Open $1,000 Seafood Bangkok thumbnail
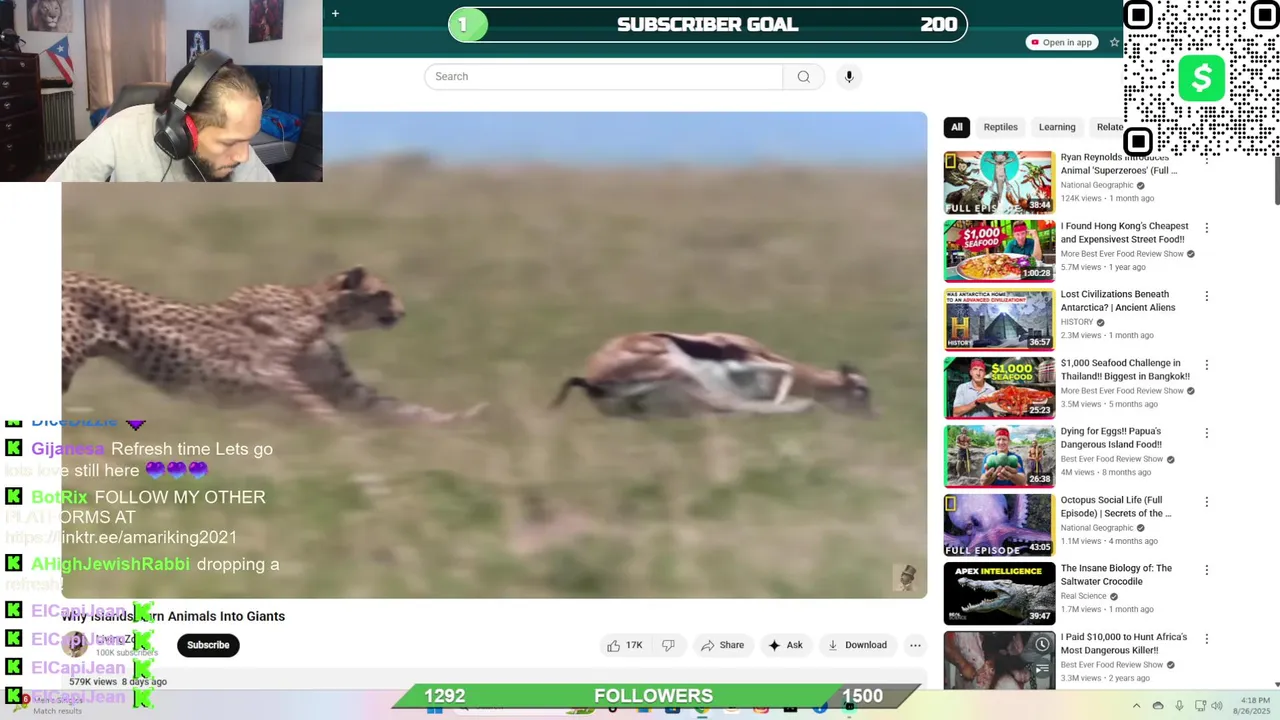The height and width of the screenshot is (720, 1280). pos(999,388)
